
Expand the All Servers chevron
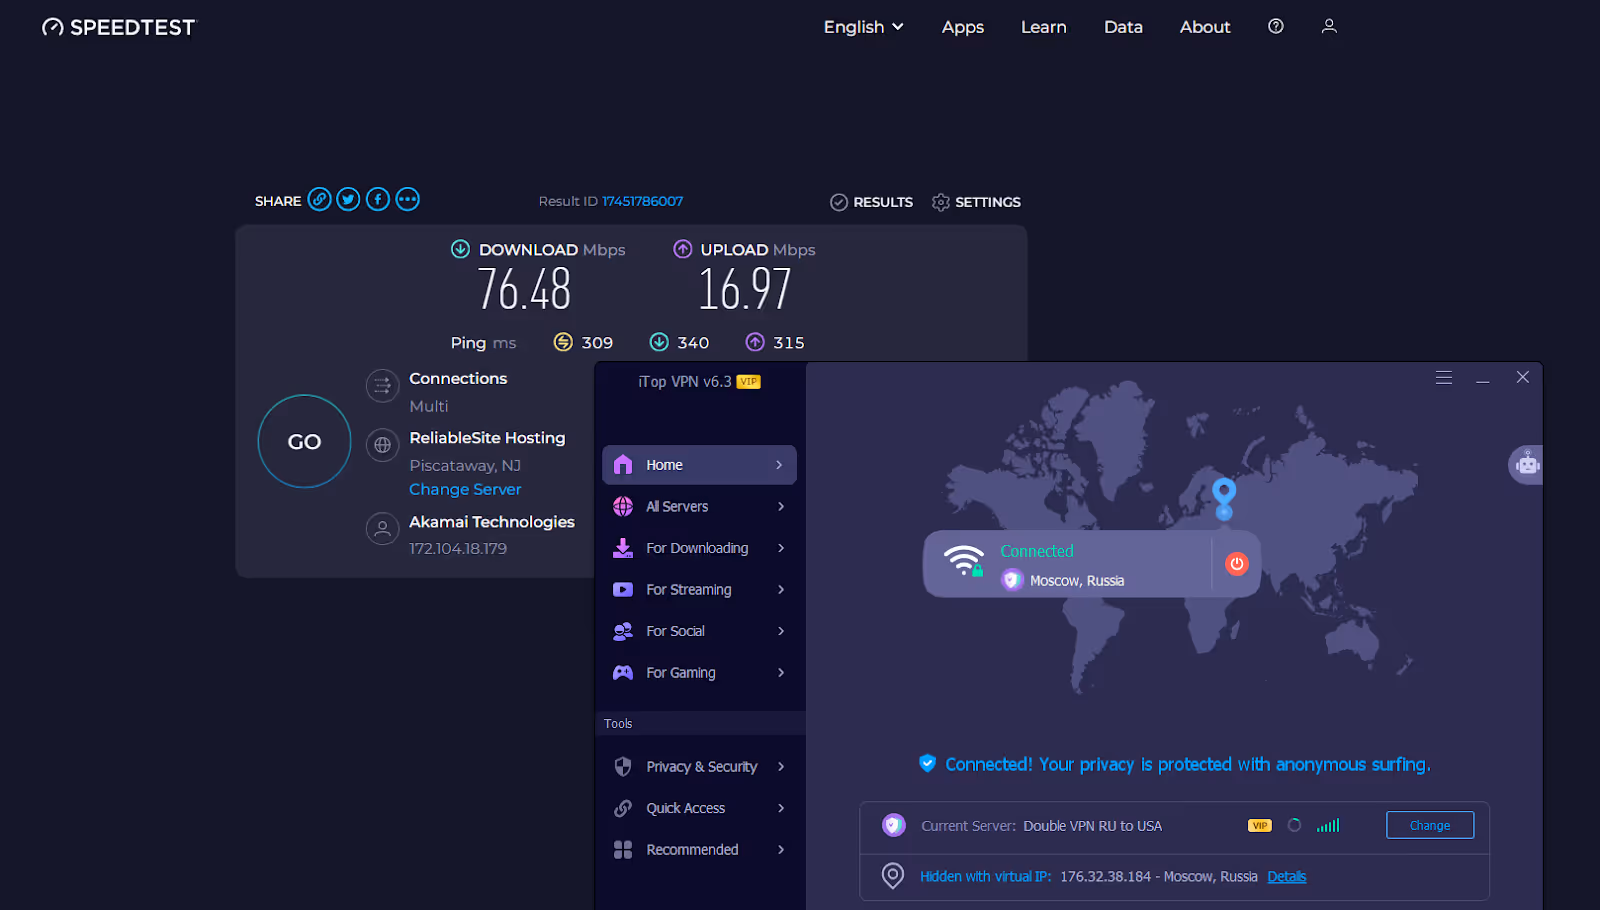click(x=780, y=507)
